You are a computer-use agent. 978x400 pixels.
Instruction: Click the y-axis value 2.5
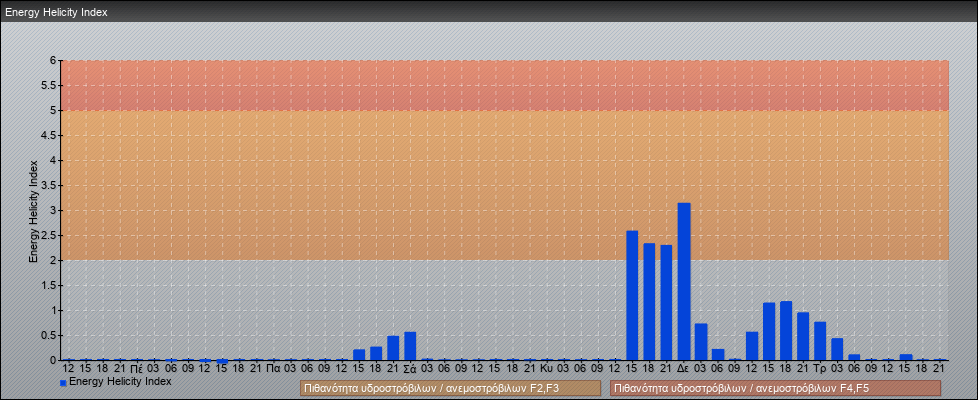tap(50, 235)
